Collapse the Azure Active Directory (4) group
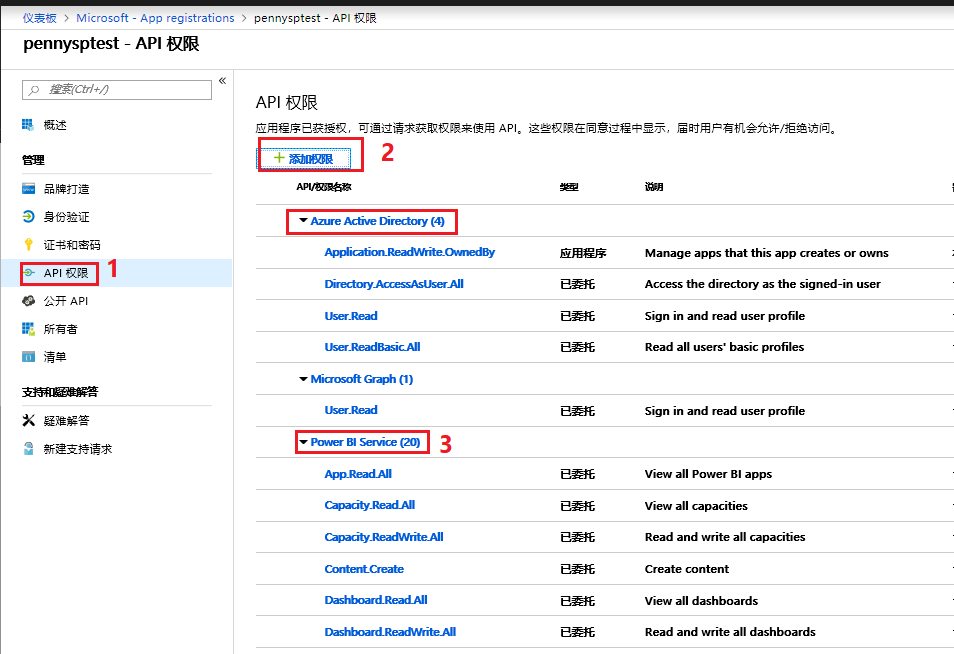Viewport: 954px width, 654px height. click(304, 221)
